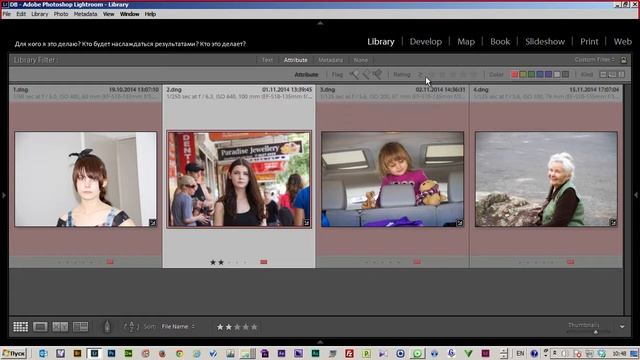Screen dimensions: 640x360
Task: Lock the library filter
Action: coord(624,60)
